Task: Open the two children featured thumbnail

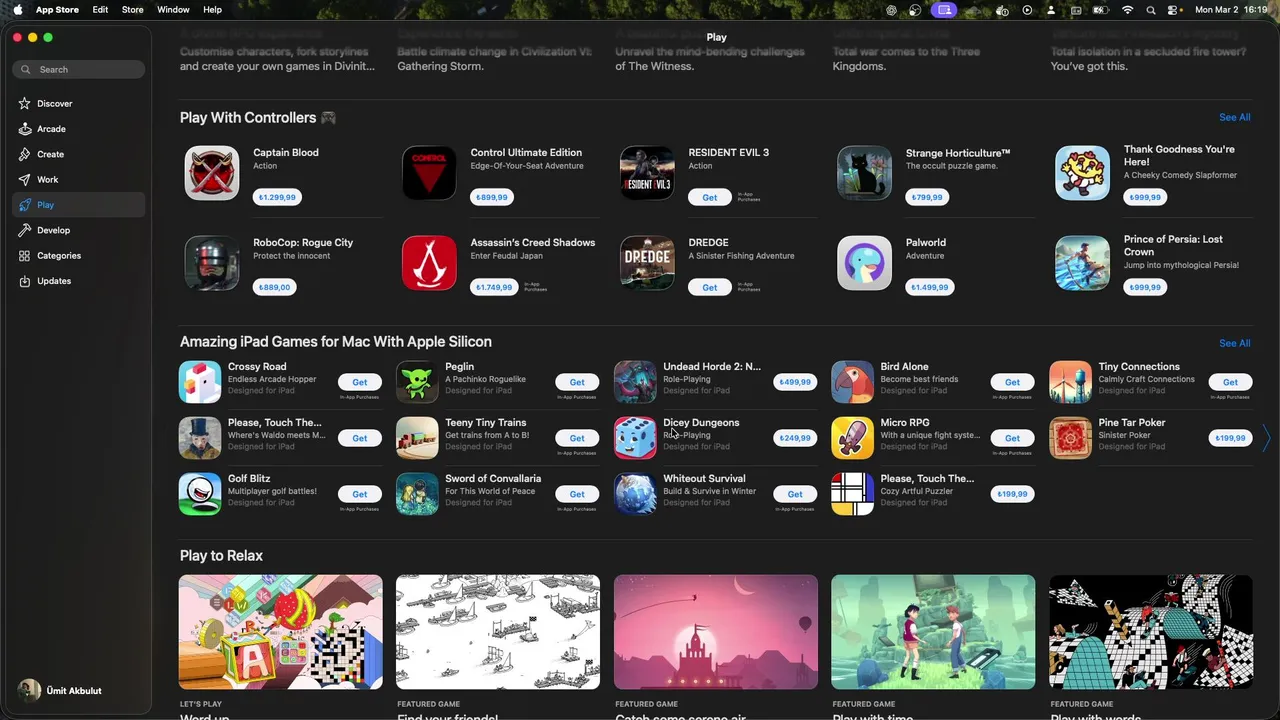Action: [x=933, y=632]
